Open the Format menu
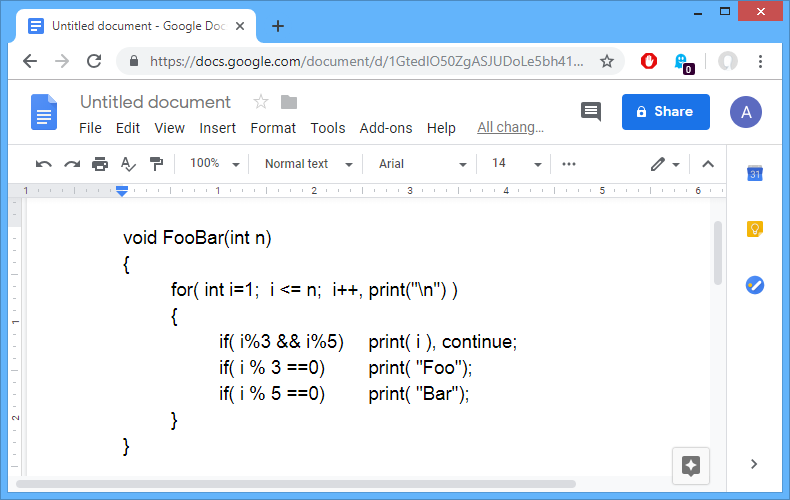Image resolution: width=790 pixels, height=500 pixels. [x=273, y=128]
